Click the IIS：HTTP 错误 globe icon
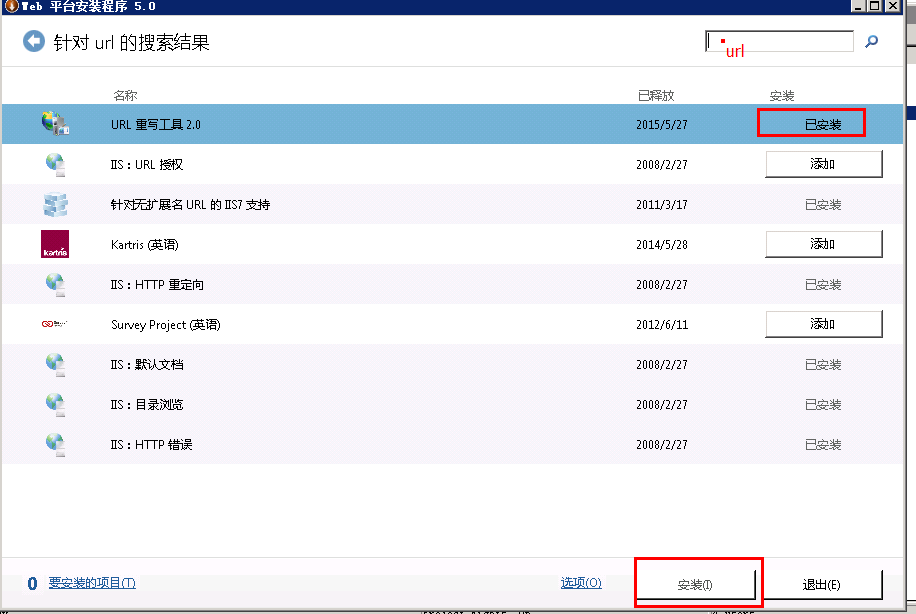This screenshot has height=614, width=916. tap(55, 445)
